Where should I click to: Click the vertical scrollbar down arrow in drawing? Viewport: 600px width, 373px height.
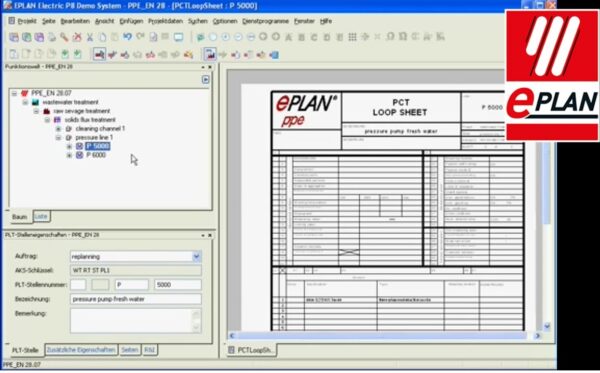click(546, 326)
